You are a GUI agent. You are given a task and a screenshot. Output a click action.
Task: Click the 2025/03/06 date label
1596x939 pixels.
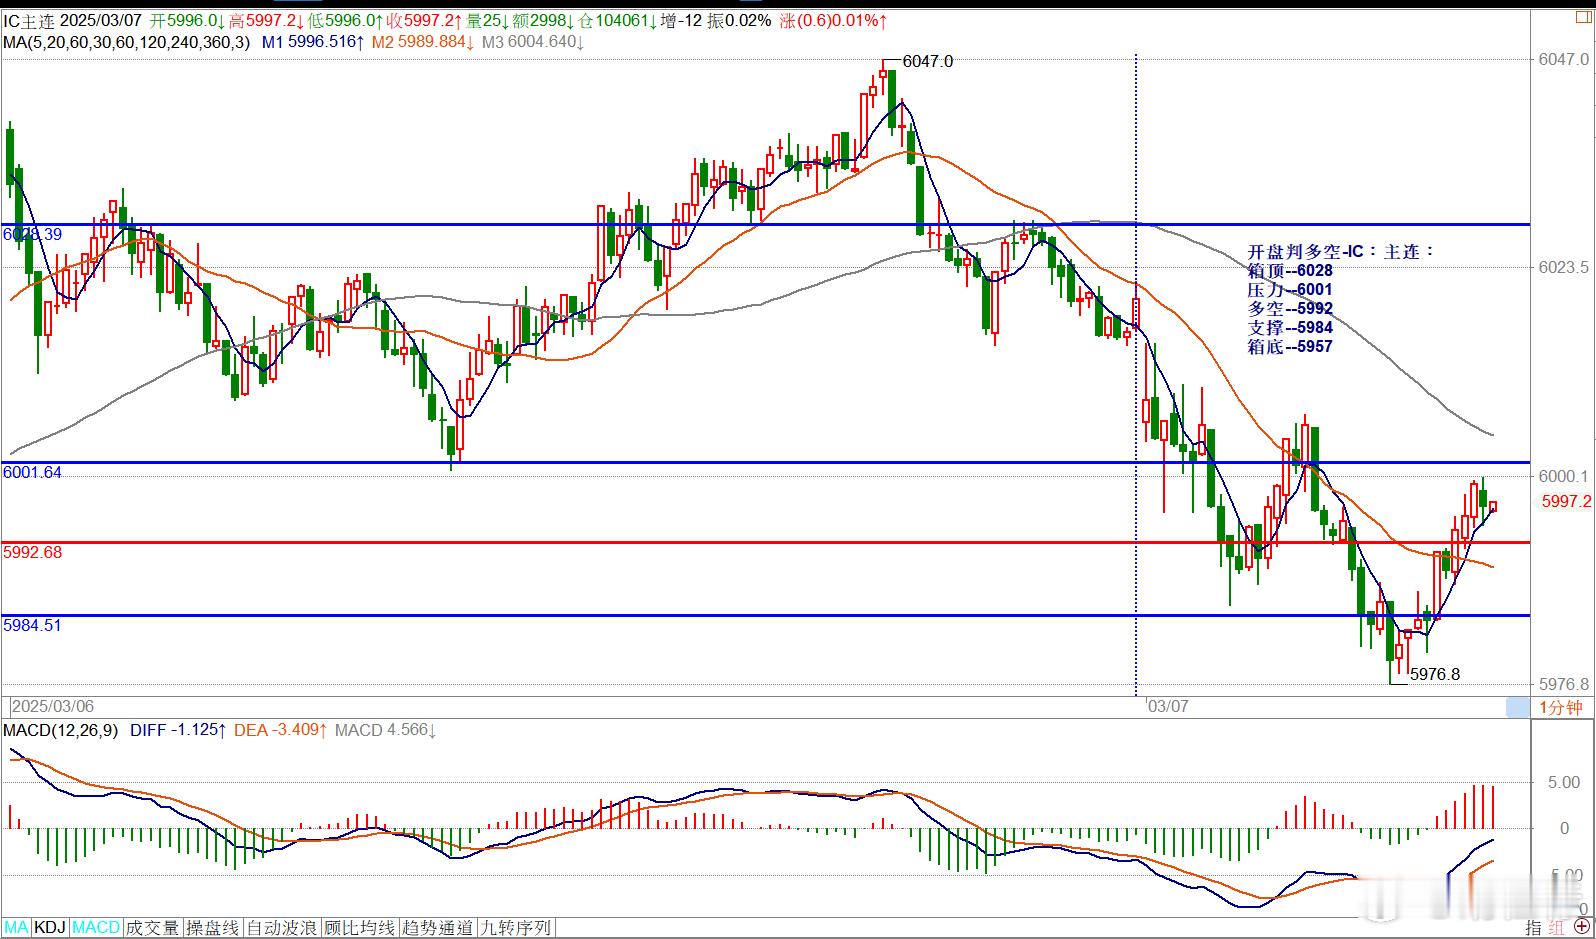pyautogui.click(x=53, y=706)
